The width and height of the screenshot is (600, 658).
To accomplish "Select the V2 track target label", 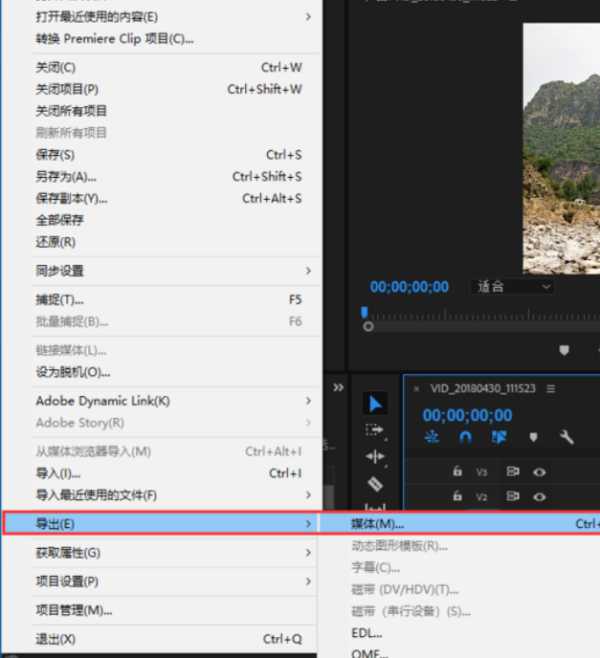I will pos(482,497).
